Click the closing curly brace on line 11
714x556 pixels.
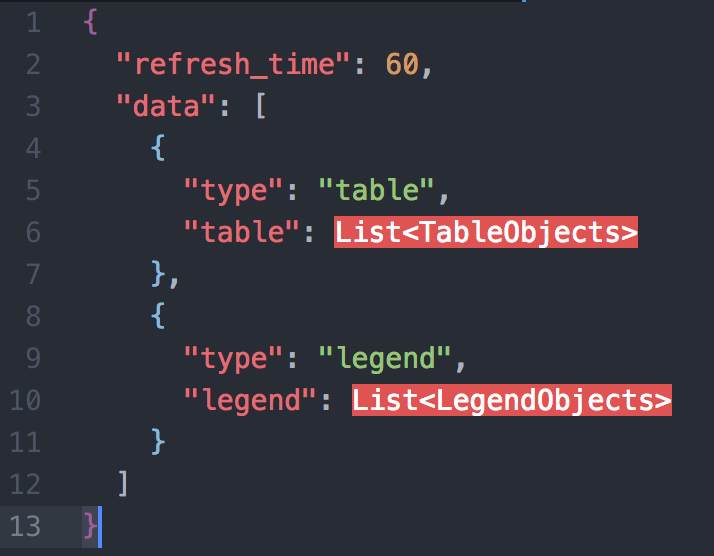pos(158,441)
